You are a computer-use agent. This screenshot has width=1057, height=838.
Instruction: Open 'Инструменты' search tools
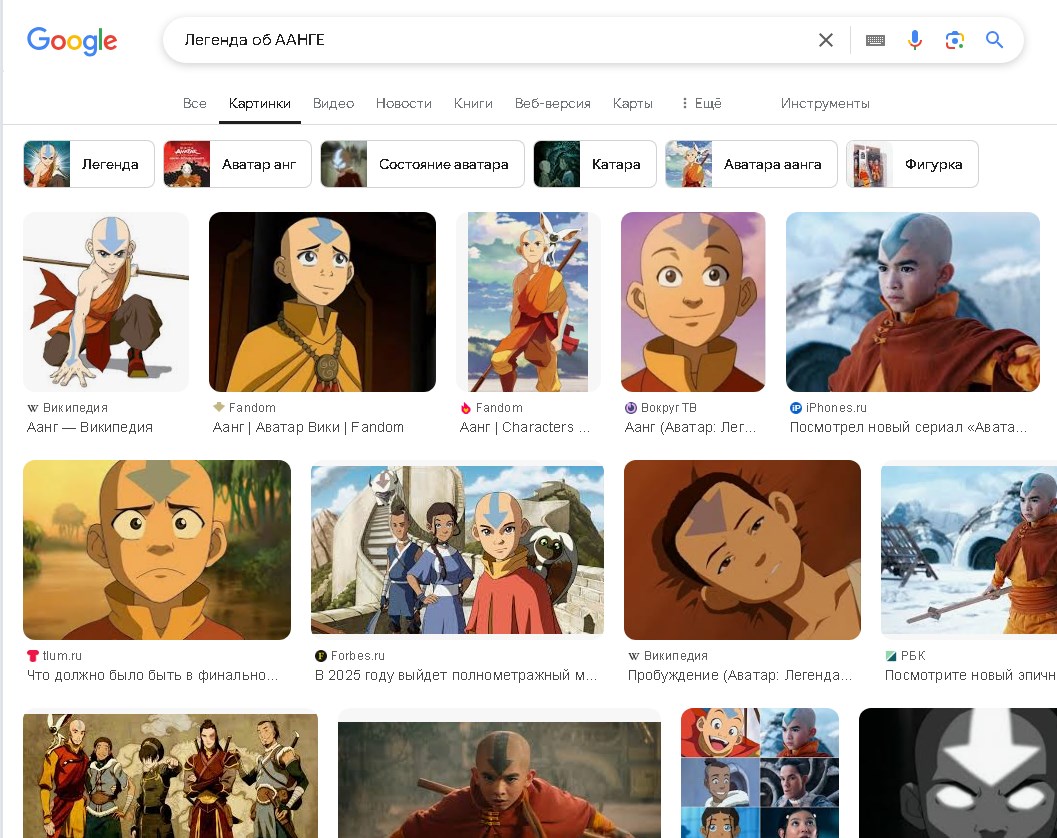click(824, 103)
